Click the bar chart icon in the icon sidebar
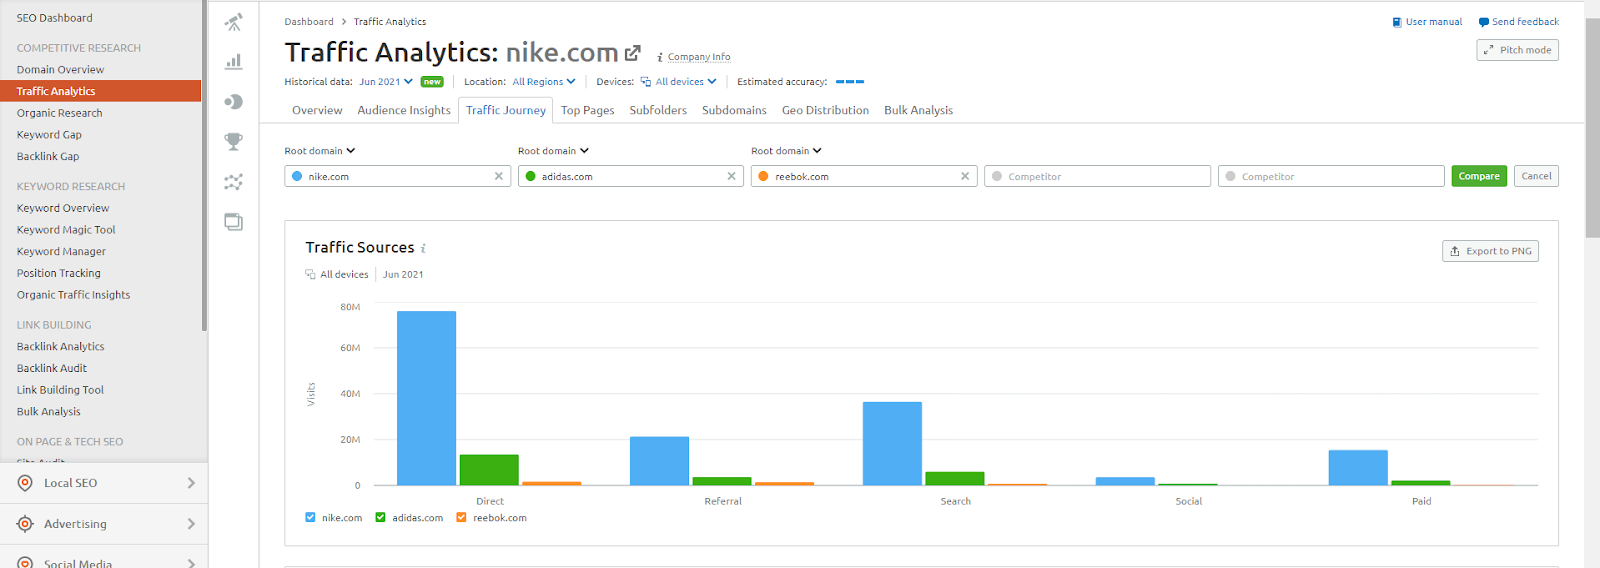 coord(233,62)
